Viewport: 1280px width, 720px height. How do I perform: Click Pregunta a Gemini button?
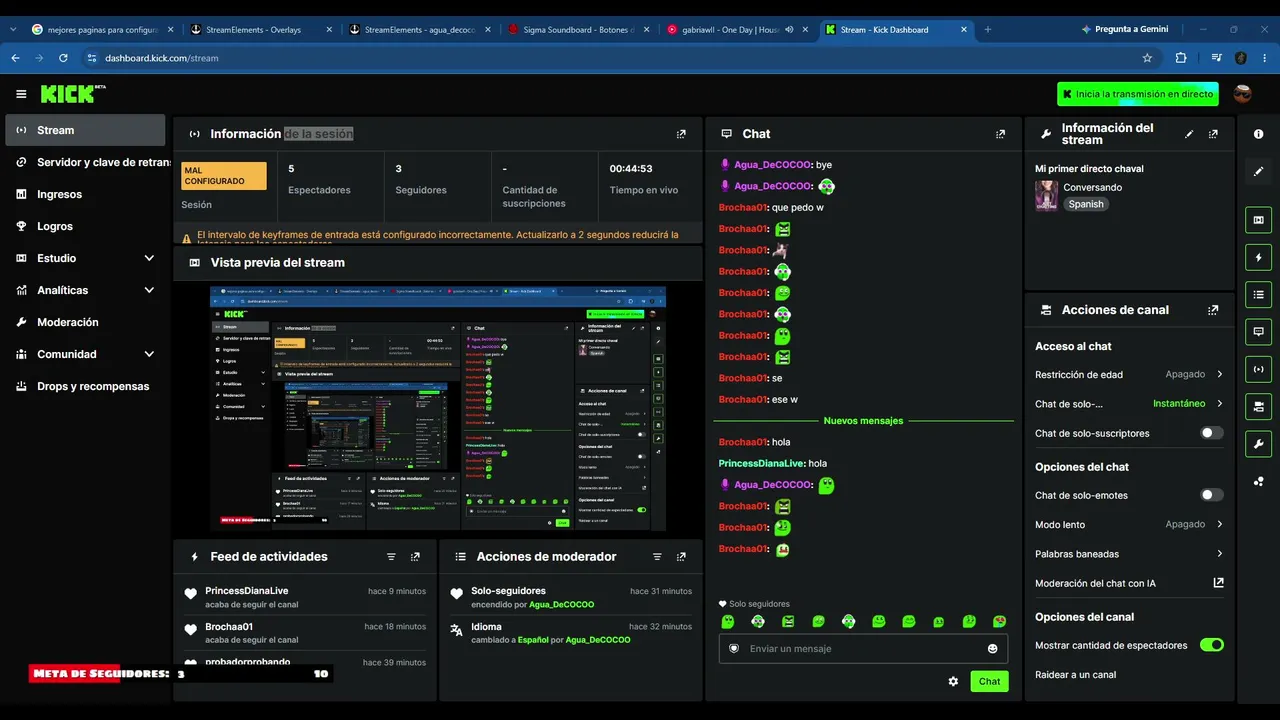1124,30
